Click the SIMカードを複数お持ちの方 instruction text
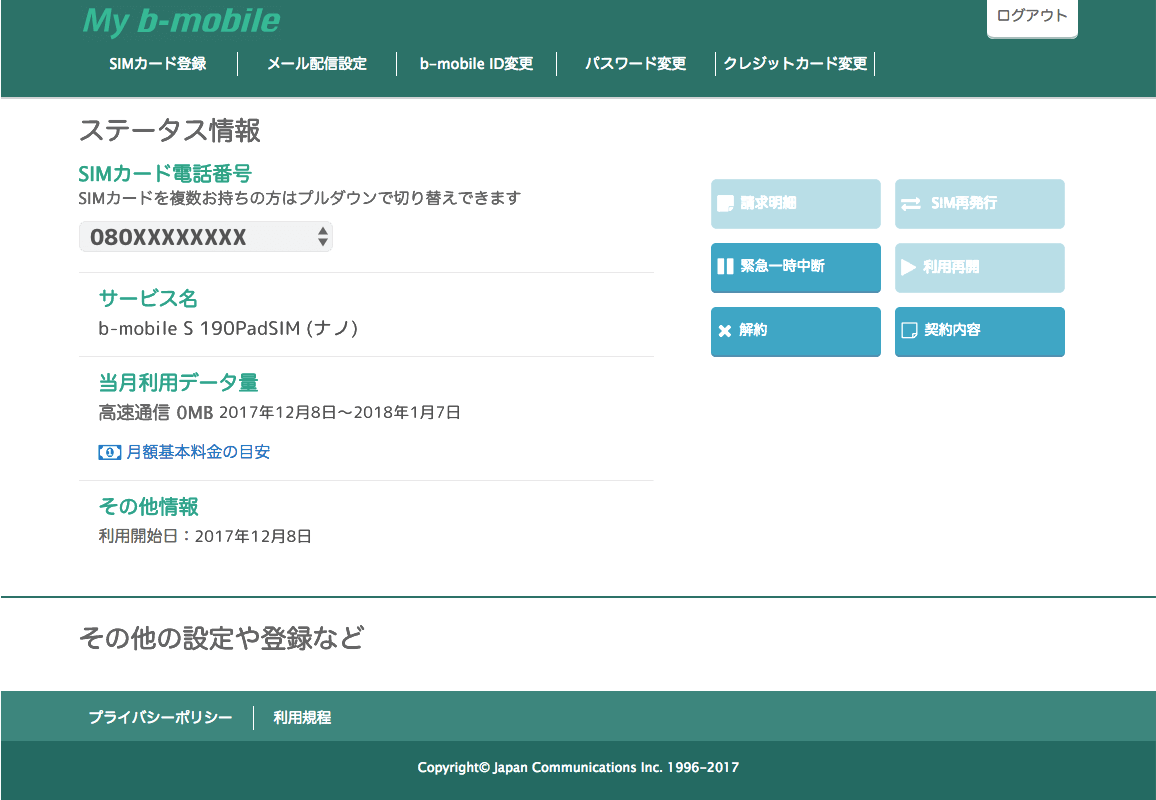This screenshot has height=800, width=1156. point(299,198)
